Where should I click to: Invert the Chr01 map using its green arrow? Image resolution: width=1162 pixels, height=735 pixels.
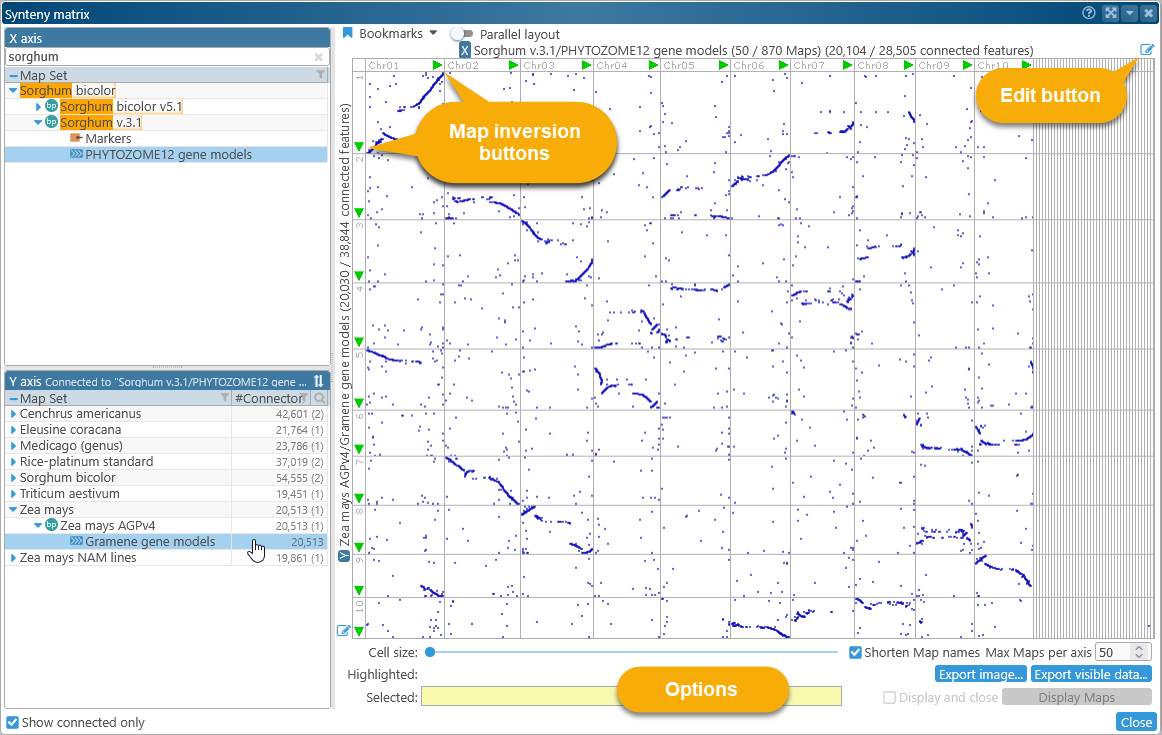tap(437, 66)
